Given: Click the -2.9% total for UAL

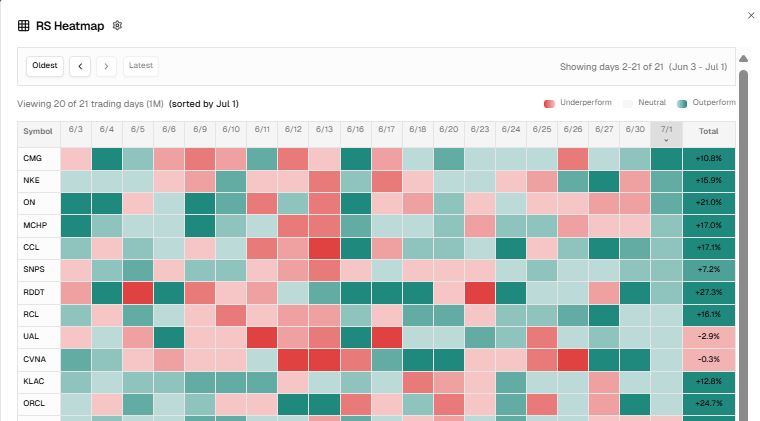Looking at the screenshot, I should (709, 336).
